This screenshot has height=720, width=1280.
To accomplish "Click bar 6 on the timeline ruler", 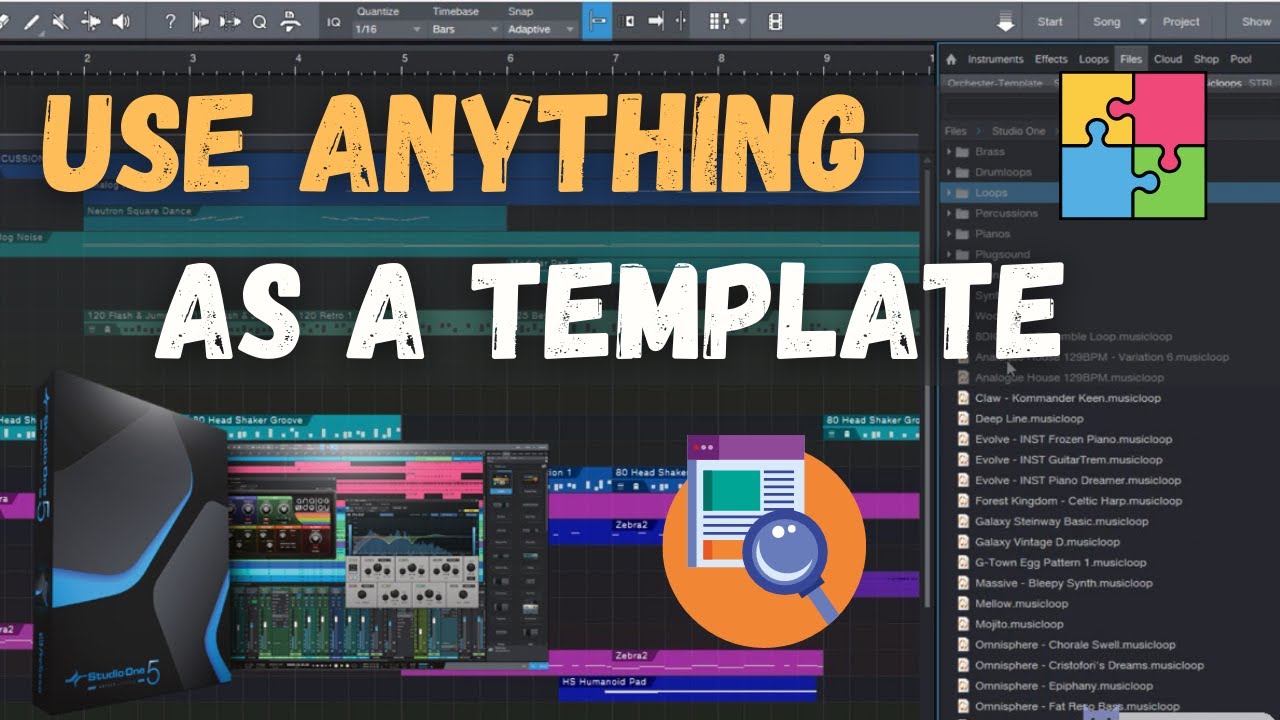I will [510, 59].
